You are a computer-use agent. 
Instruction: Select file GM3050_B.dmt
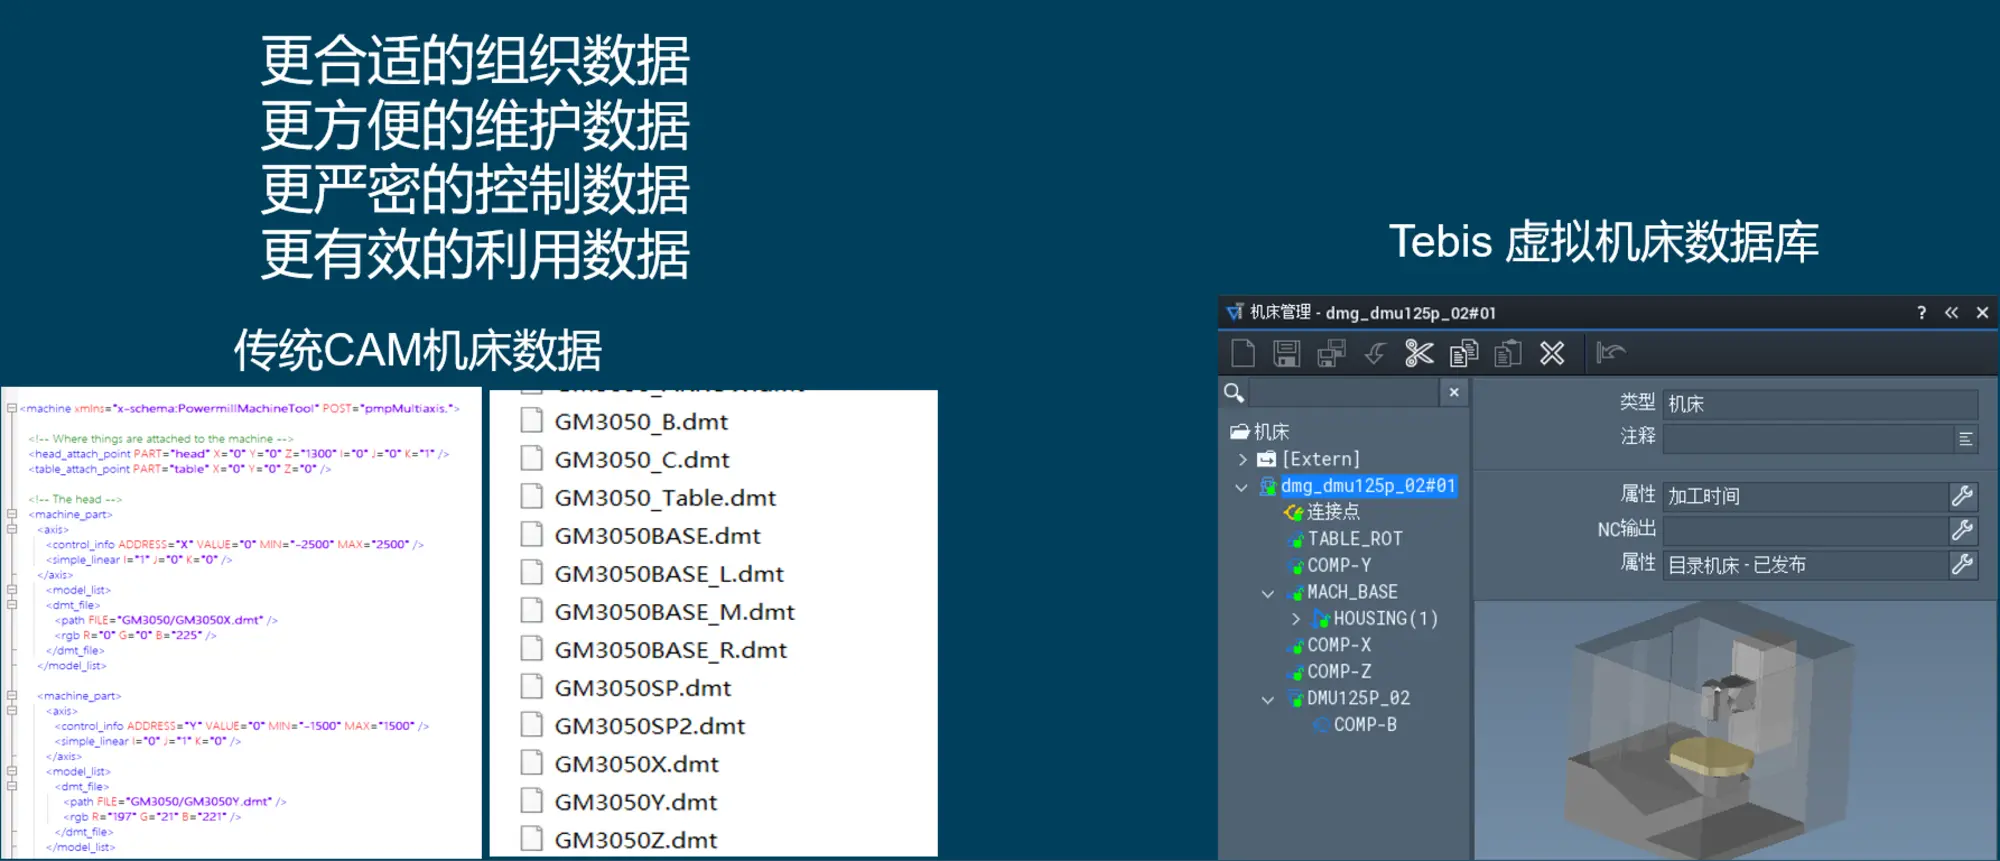click(x=641, y=422)
